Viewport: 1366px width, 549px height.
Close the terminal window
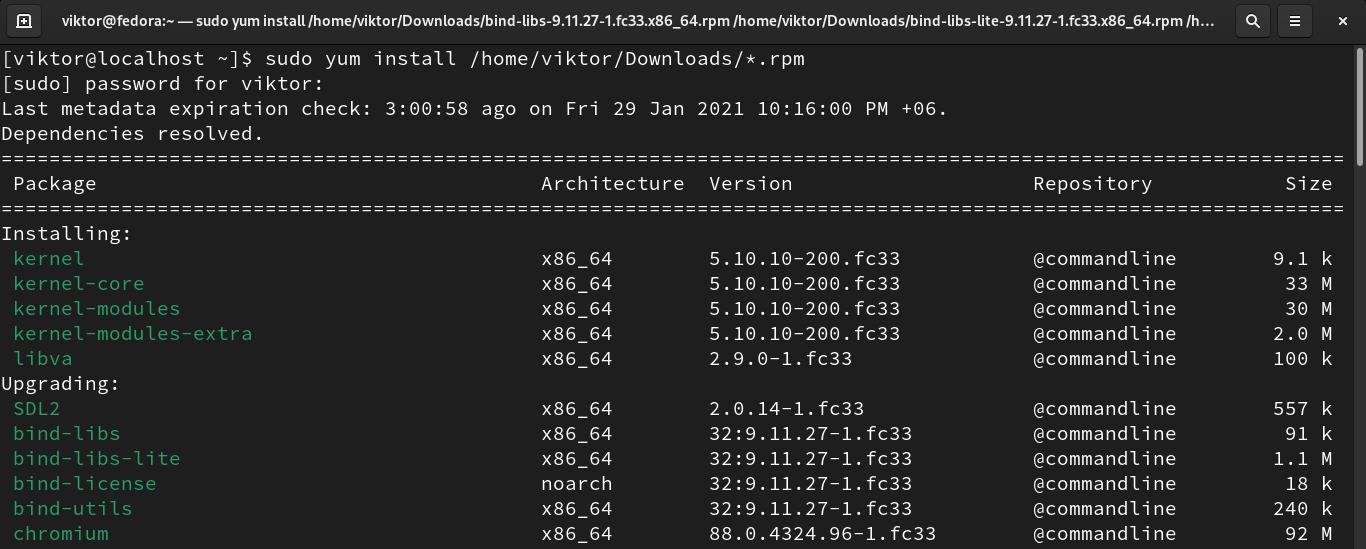(x=1343, y=20)
